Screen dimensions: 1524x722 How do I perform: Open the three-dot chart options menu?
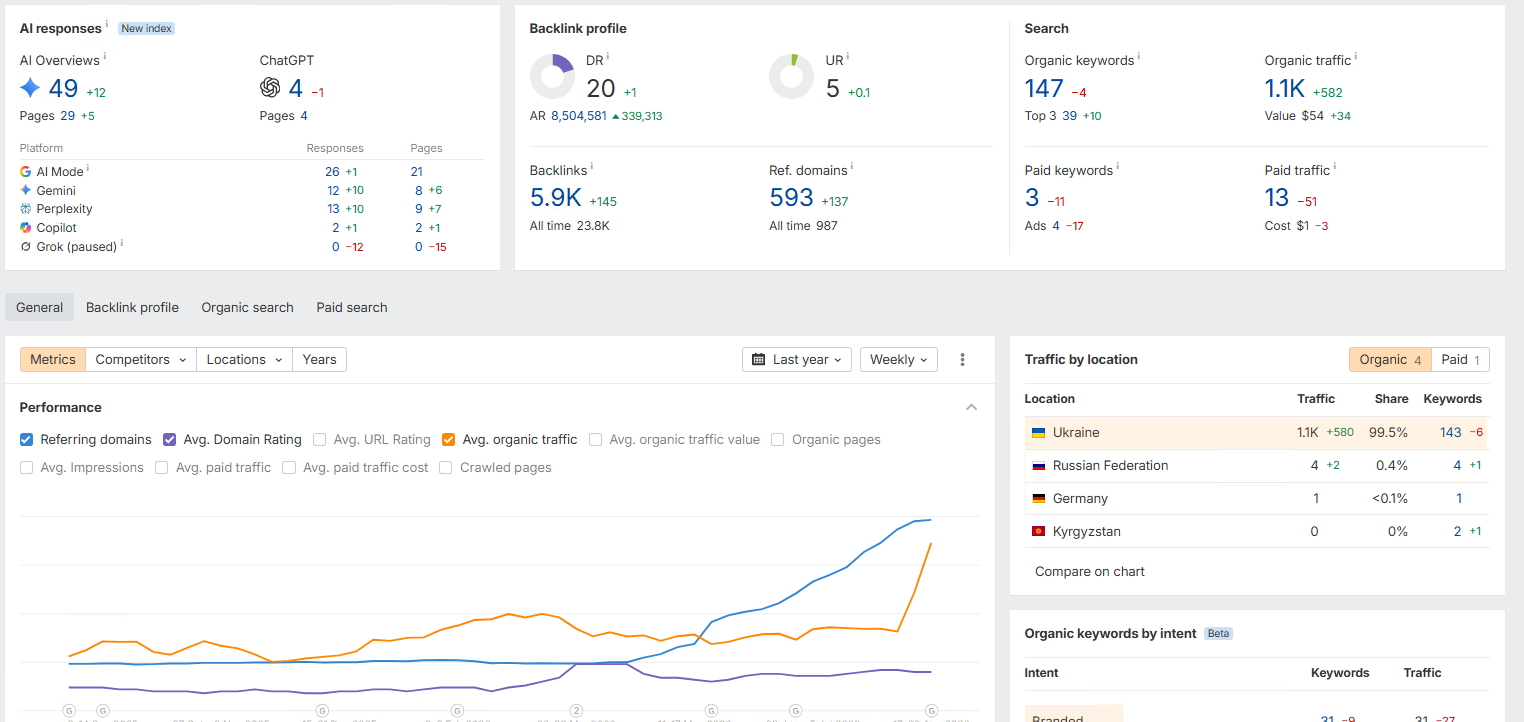pyautogui.click(x=963, y=360)
